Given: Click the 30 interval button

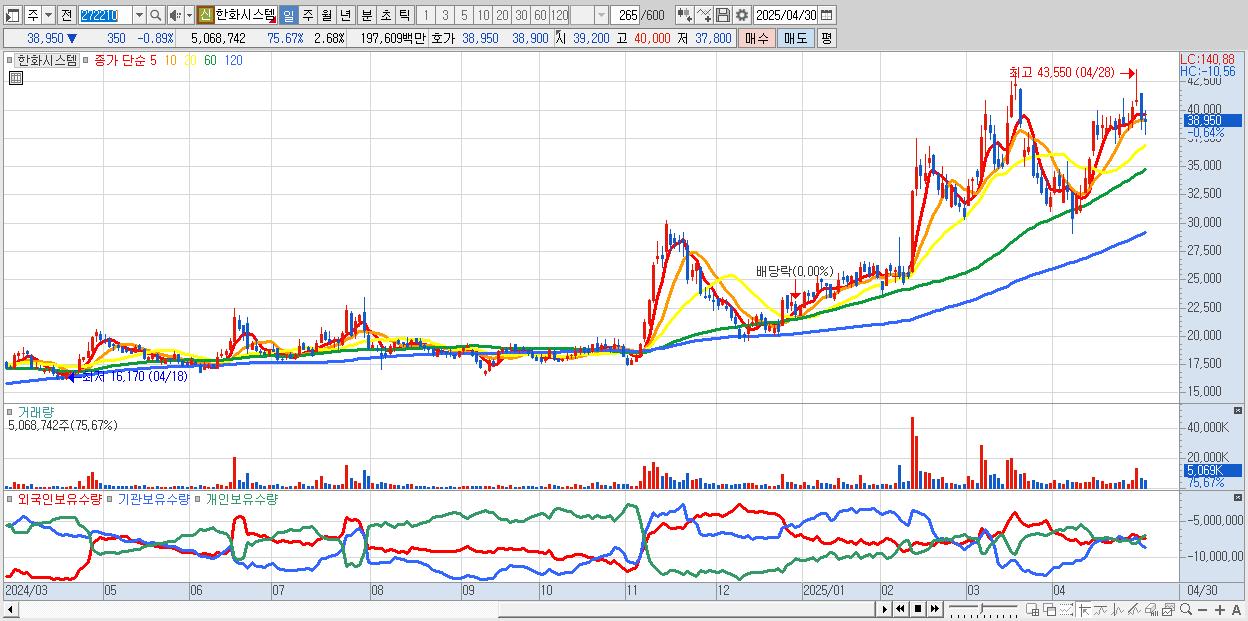Looking at the screenshot, I should (x=521, y=15).
